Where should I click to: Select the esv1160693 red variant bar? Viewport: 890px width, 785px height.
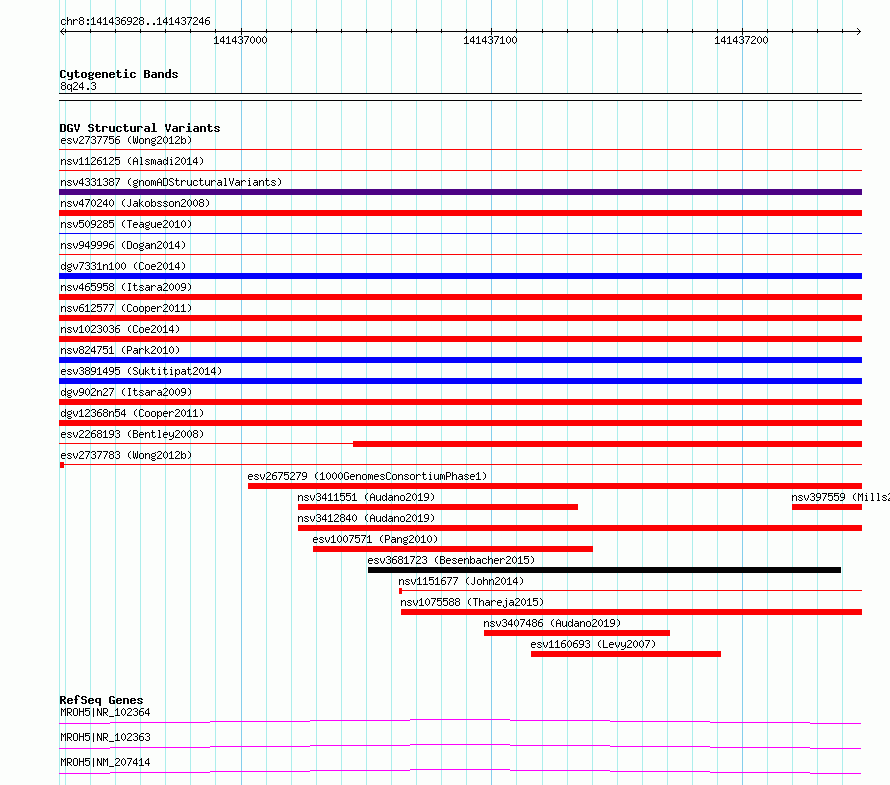click(x=626, y=654)
